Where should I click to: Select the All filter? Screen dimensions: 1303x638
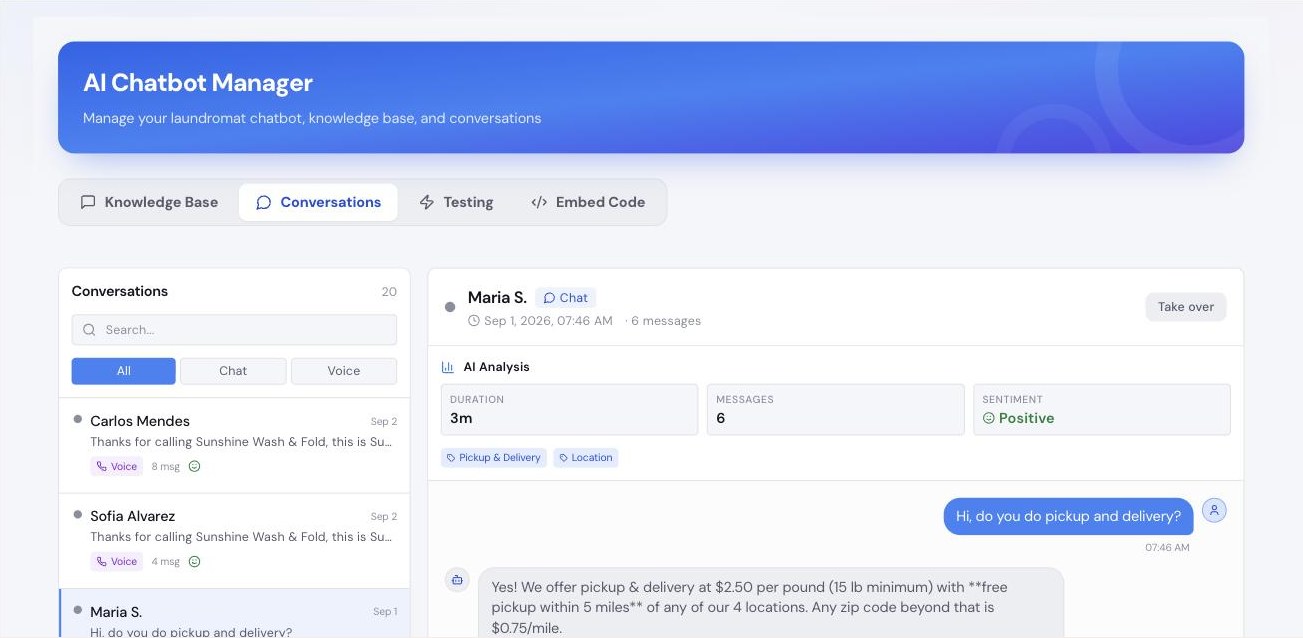[124, 371]
